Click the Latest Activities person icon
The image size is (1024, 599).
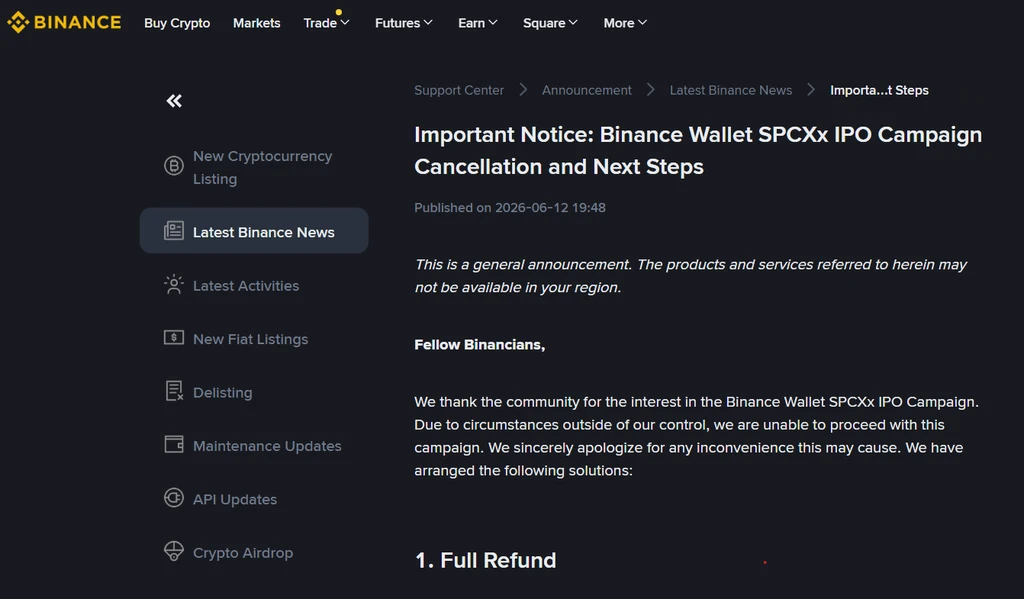pos(174,284)
